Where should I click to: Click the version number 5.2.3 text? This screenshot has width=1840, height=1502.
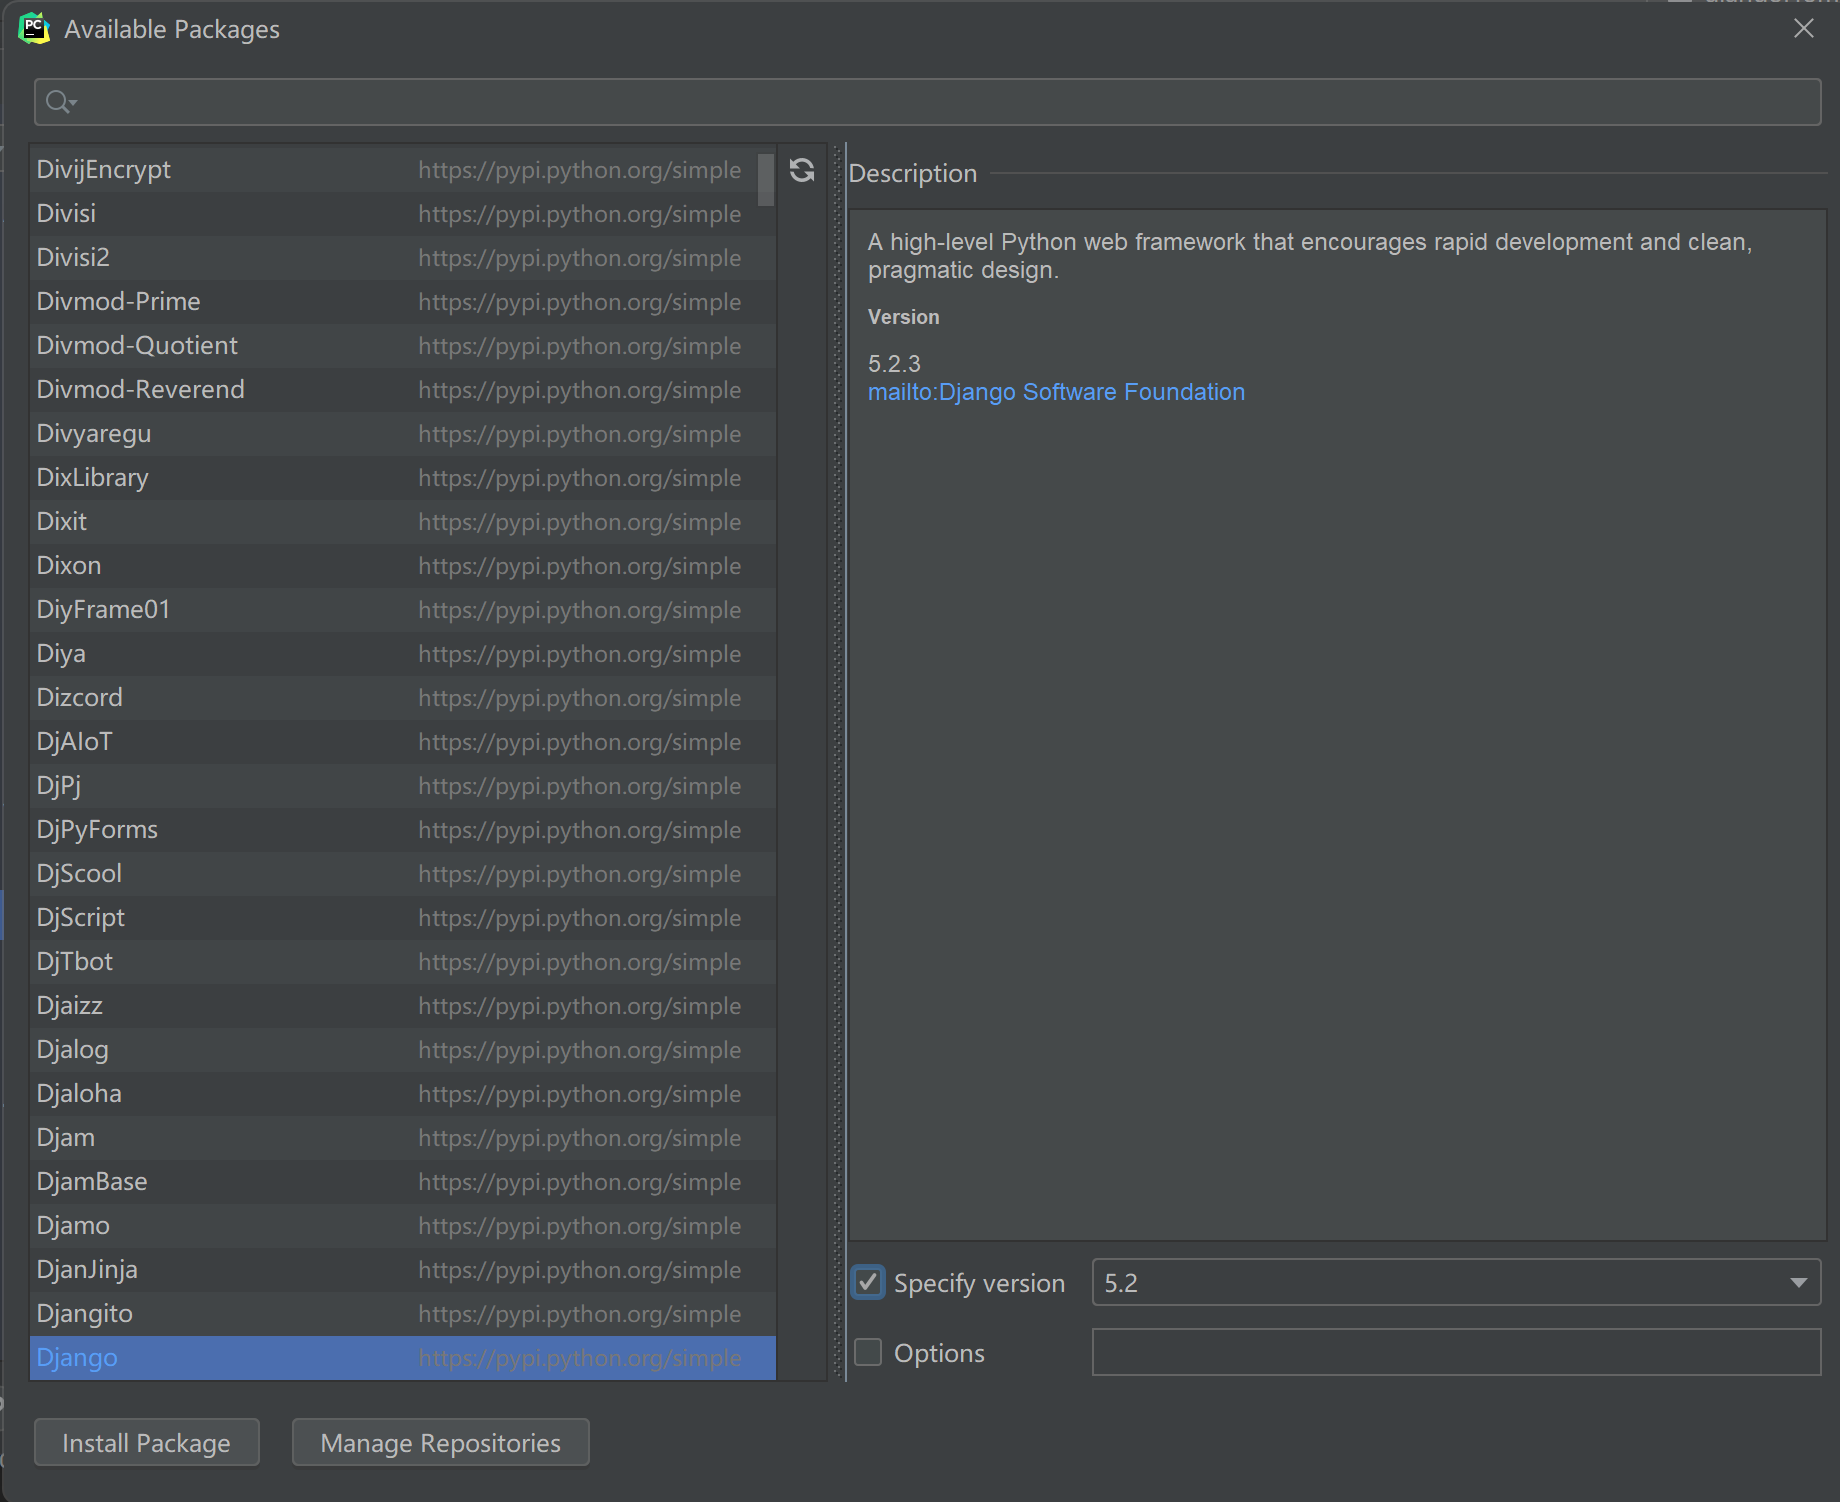tap(894, 364)
